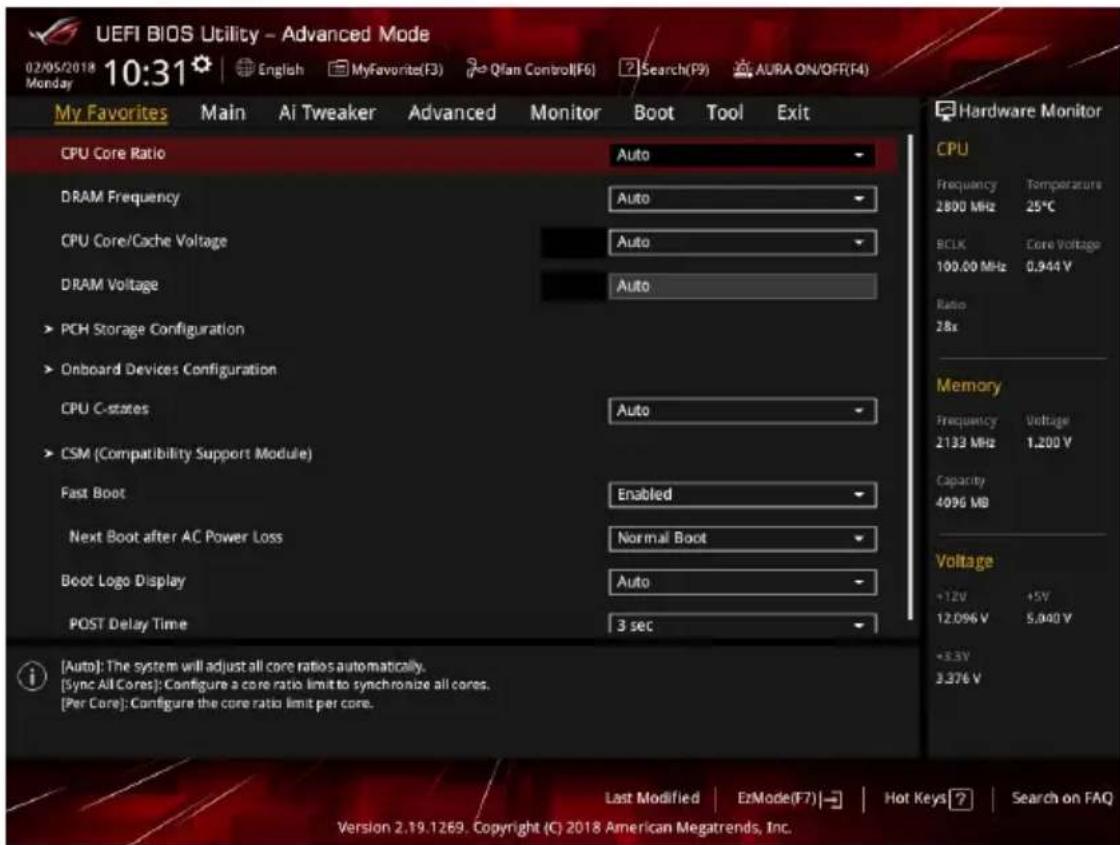This screenshot has width=1120, height=845.
Task: Click the CPU frequency value 2800 MHz
Action: (966, 207)
